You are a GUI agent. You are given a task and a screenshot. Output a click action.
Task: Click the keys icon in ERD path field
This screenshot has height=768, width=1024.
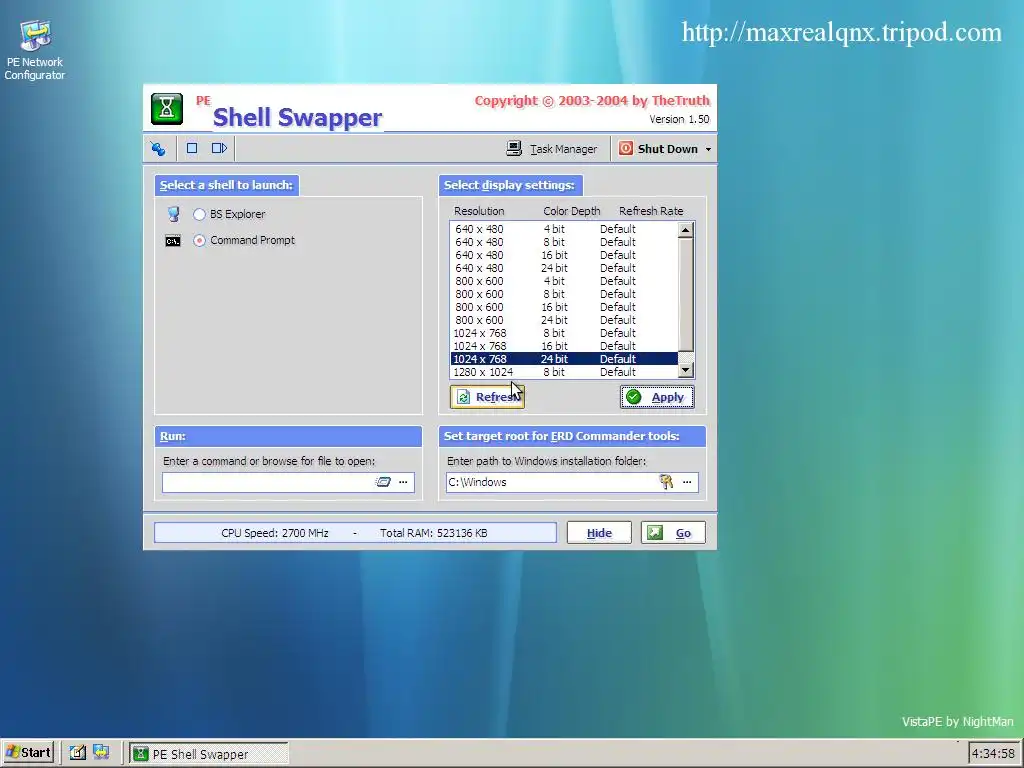coord(666,482)
